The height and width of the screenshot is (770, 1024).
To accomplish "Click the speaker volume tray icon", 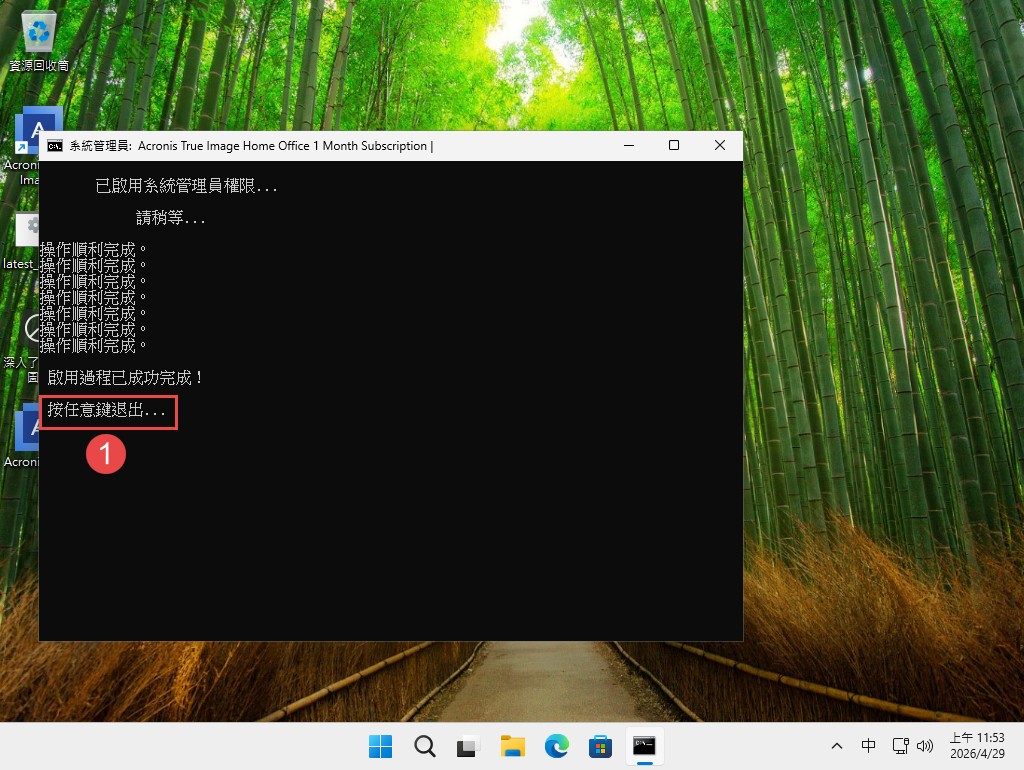I will tap(924, 746).
